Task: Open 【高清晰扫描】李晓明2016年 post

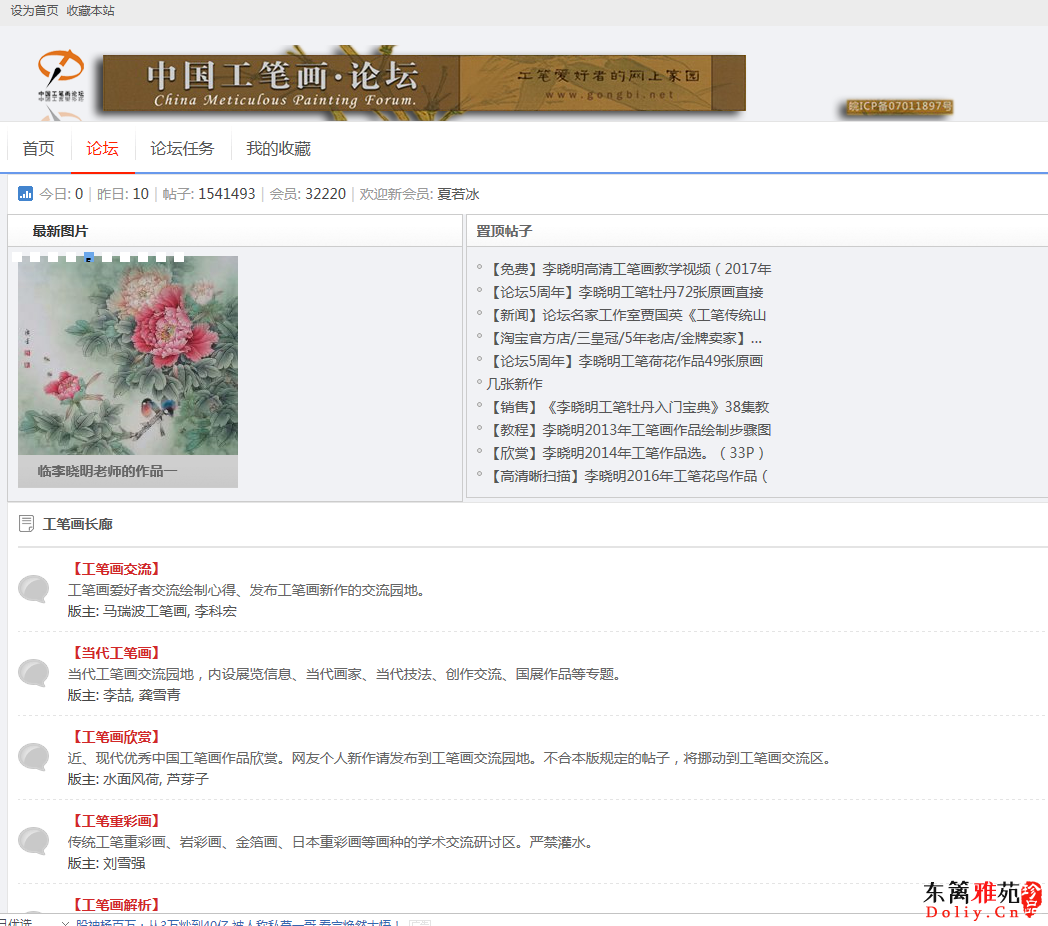Action: (x=627, y=476)
